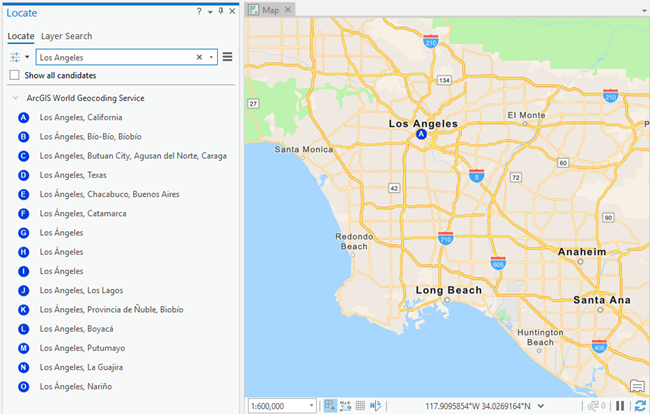Clear the Los Angeles search text
Image resolution: width=650 pixels, height=414 pixels.
click(199, 58)
